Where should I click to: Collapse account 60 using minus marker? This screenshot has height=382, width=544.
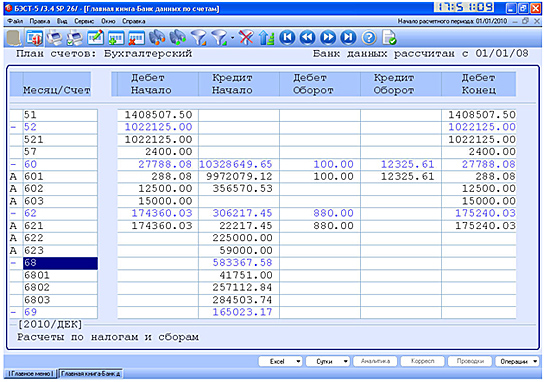[x=14, y=164]
